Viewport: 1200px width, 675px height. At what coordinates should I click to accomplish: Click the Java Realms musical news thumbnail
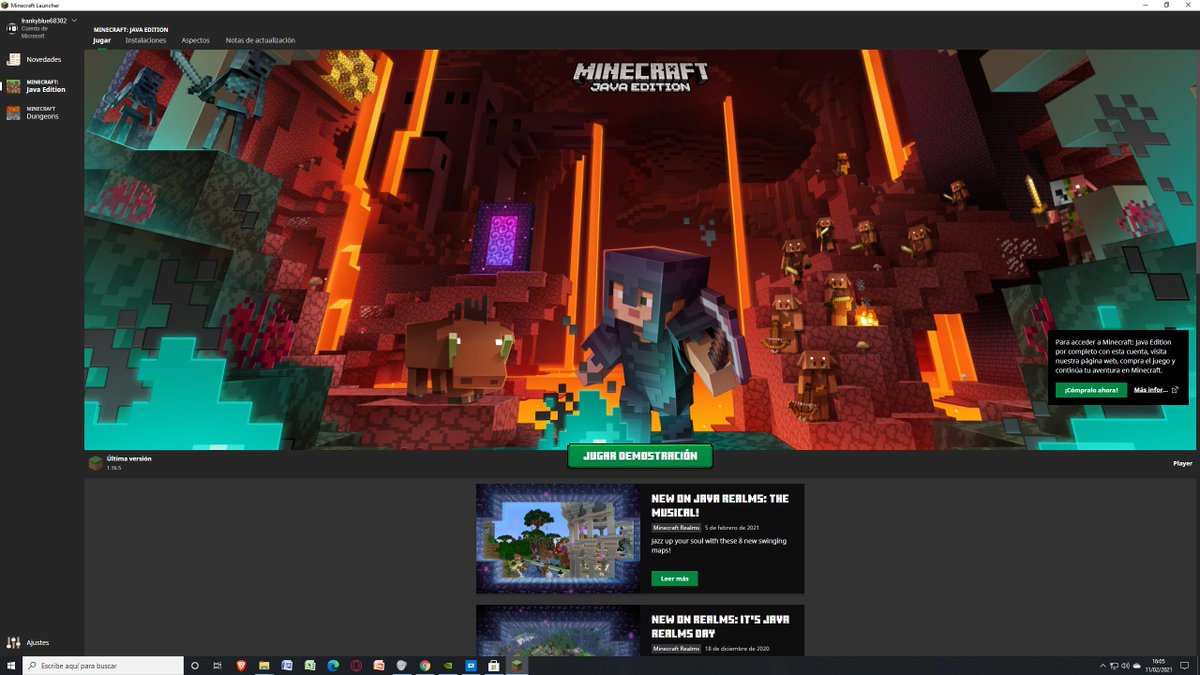(558, 539)
